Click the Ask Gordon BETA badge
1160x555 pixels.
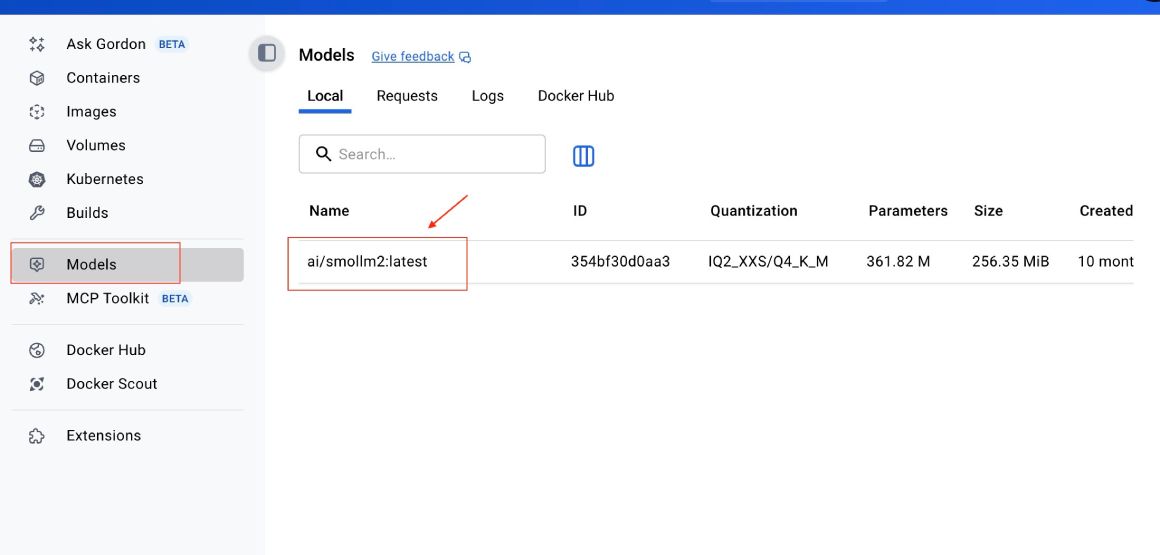172,44
